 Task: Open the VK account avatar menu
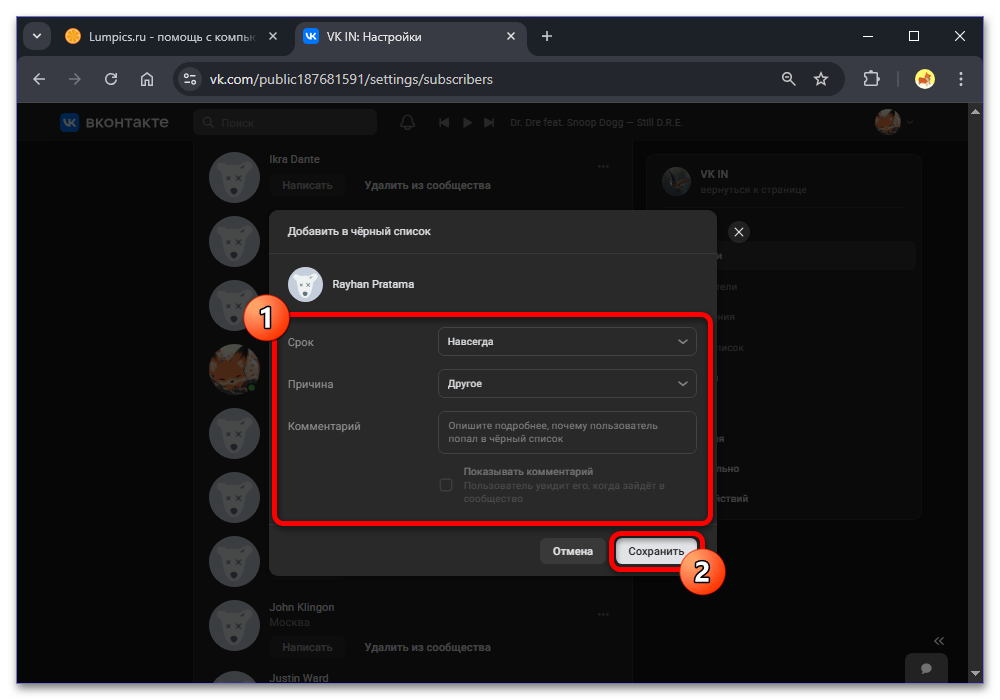(x=893, y=122)
